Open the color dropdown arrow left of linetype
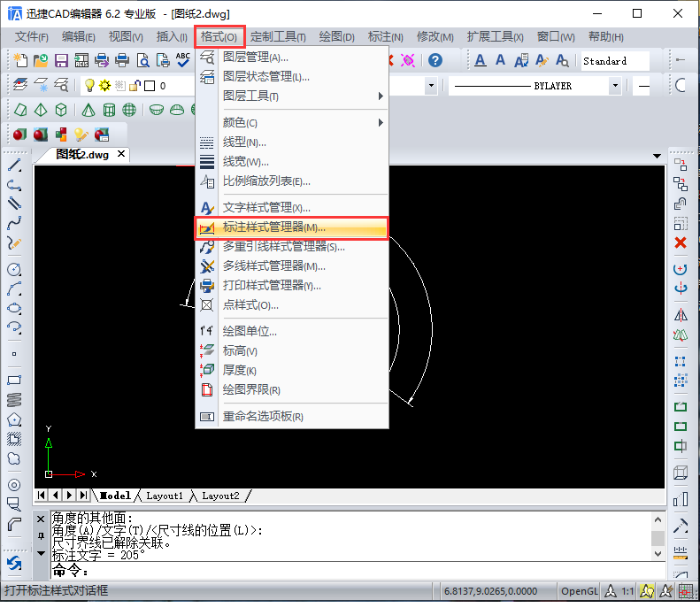This screenshot has height=602, width=700. pyautogui.click(x=431, y=85)
